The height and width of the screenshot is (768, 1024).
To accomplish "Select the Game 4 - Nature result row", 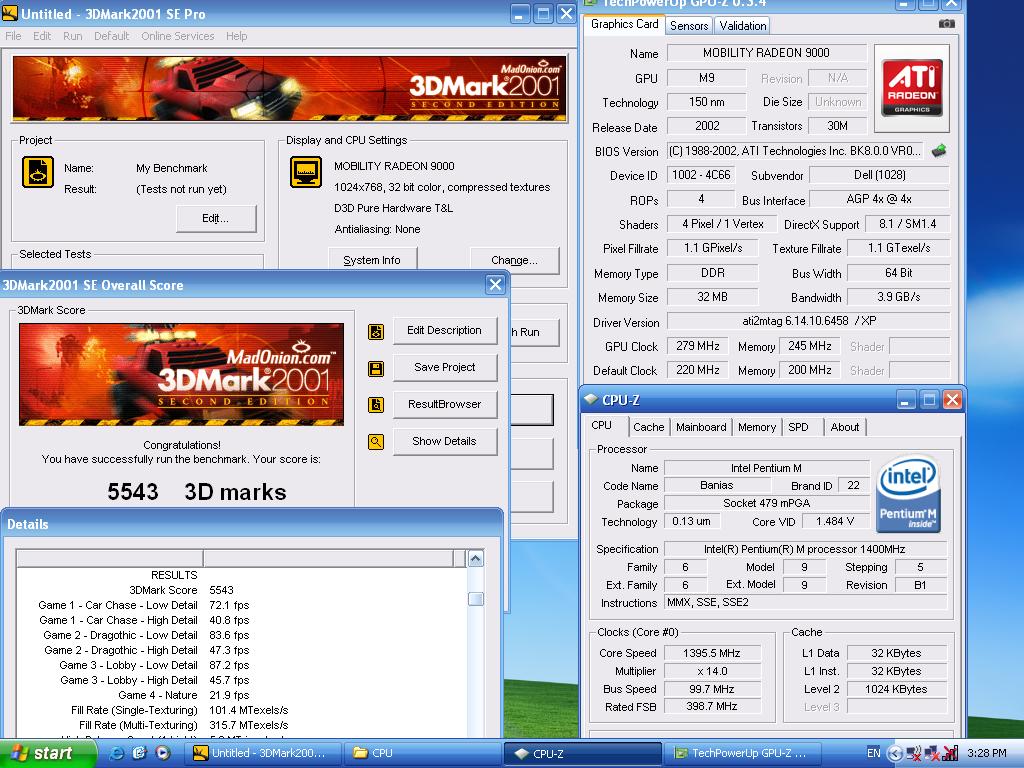I will click(242, 696).
